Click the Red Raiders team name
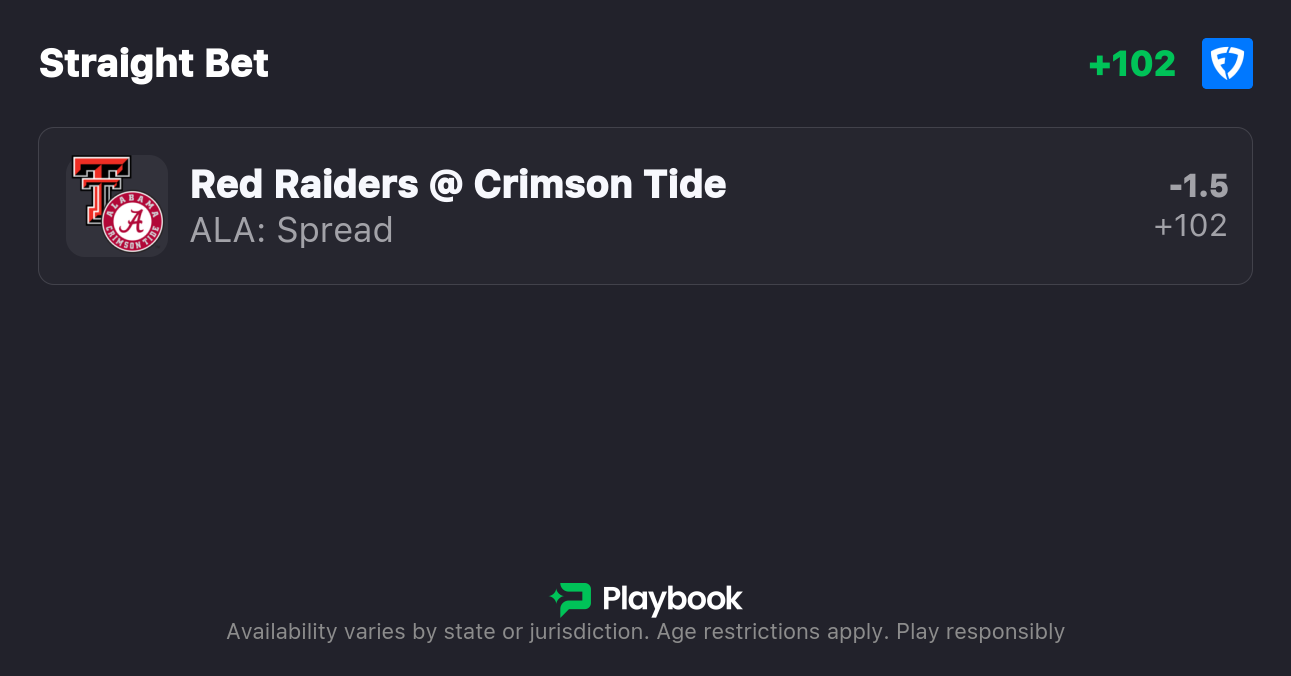This screenshot has width=1291, height=676. [304, 184]
